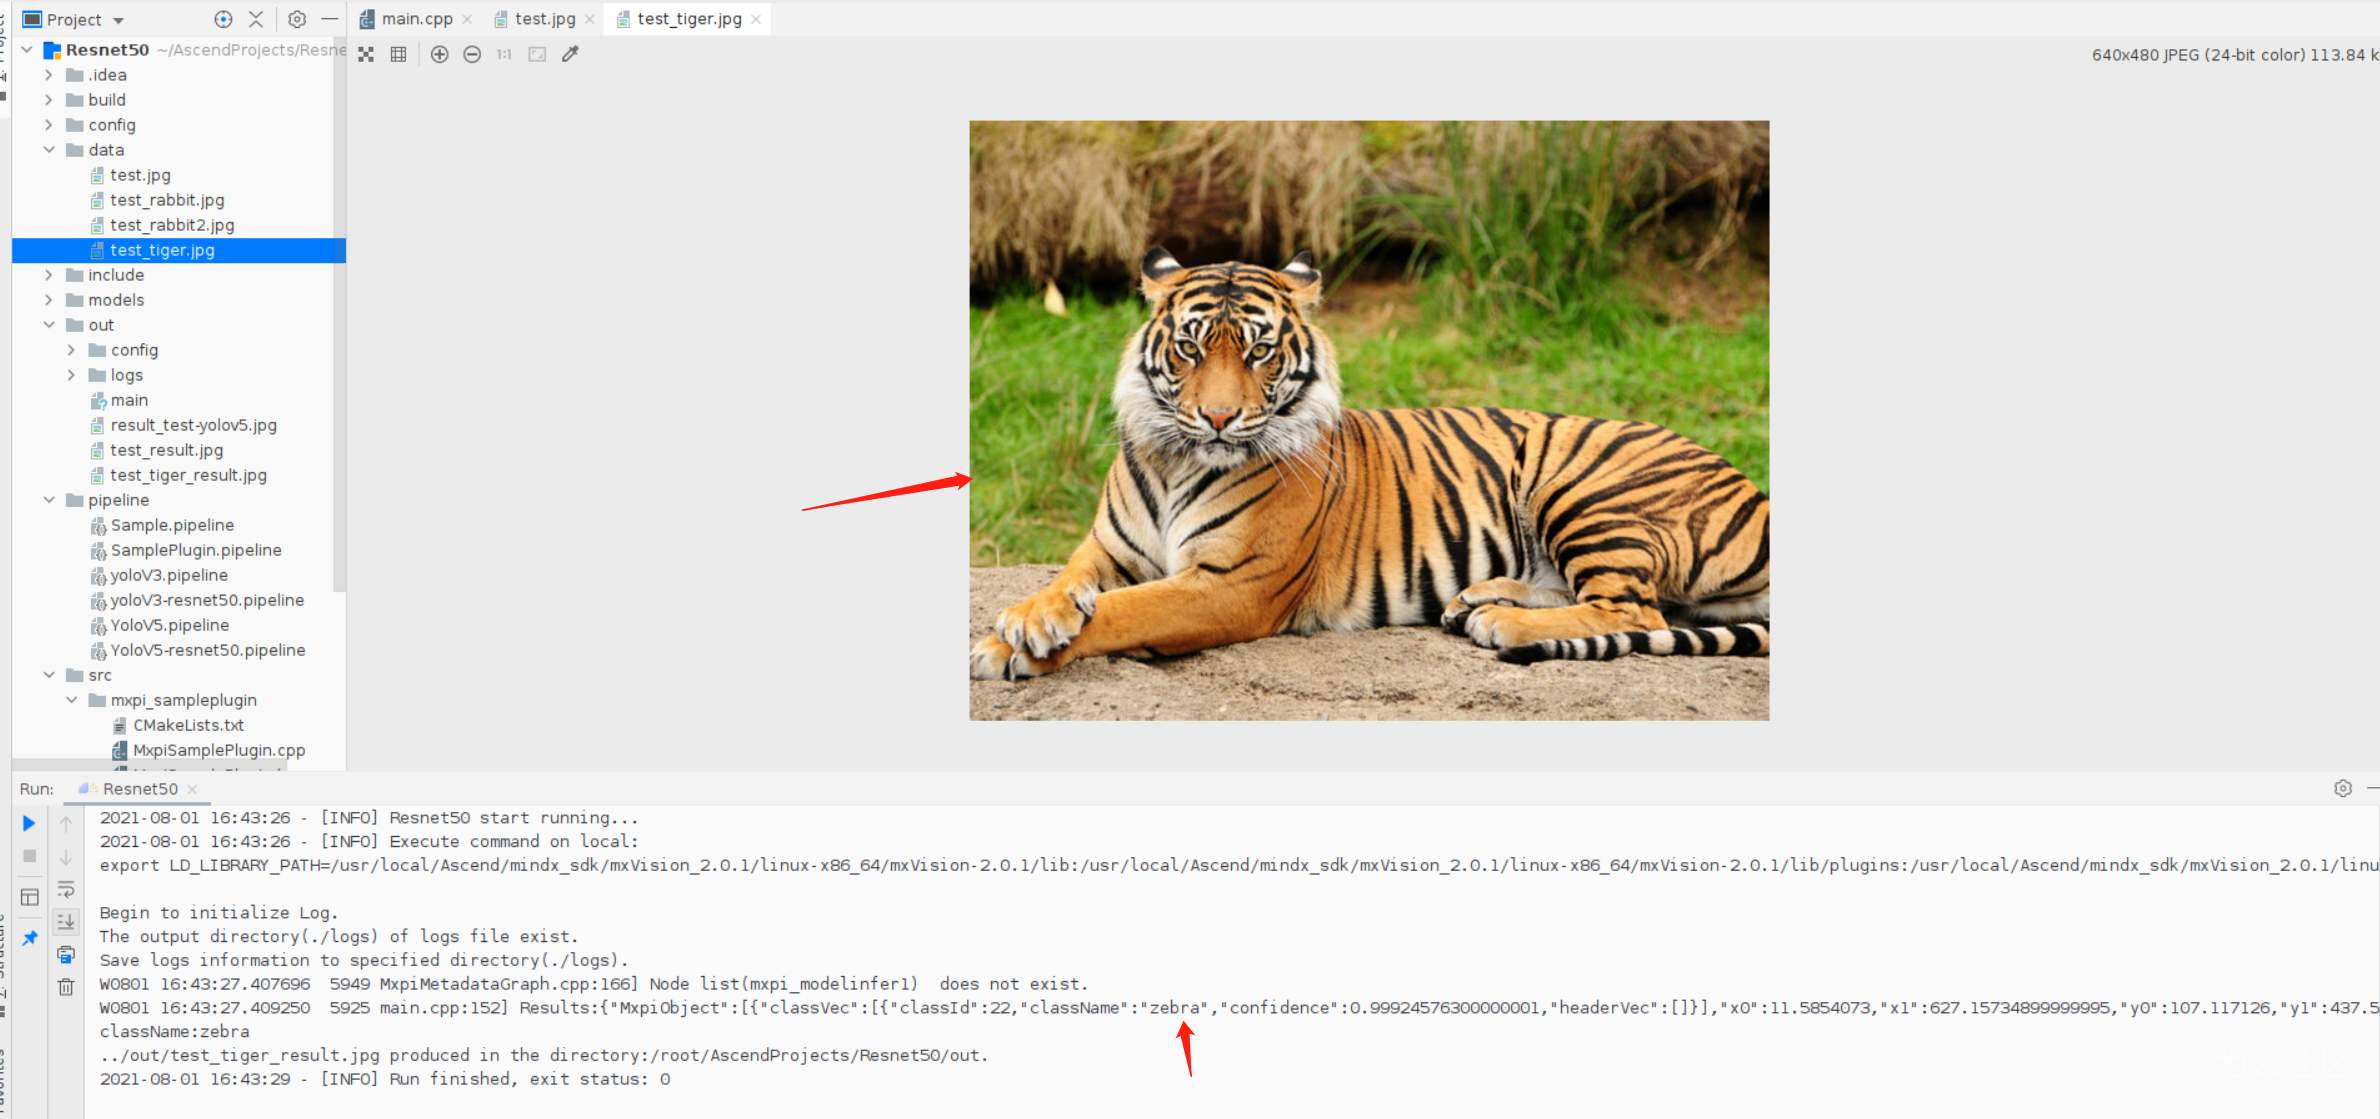
Task: Toggle soft-wrap in Run console
Action: pos(66,889)
